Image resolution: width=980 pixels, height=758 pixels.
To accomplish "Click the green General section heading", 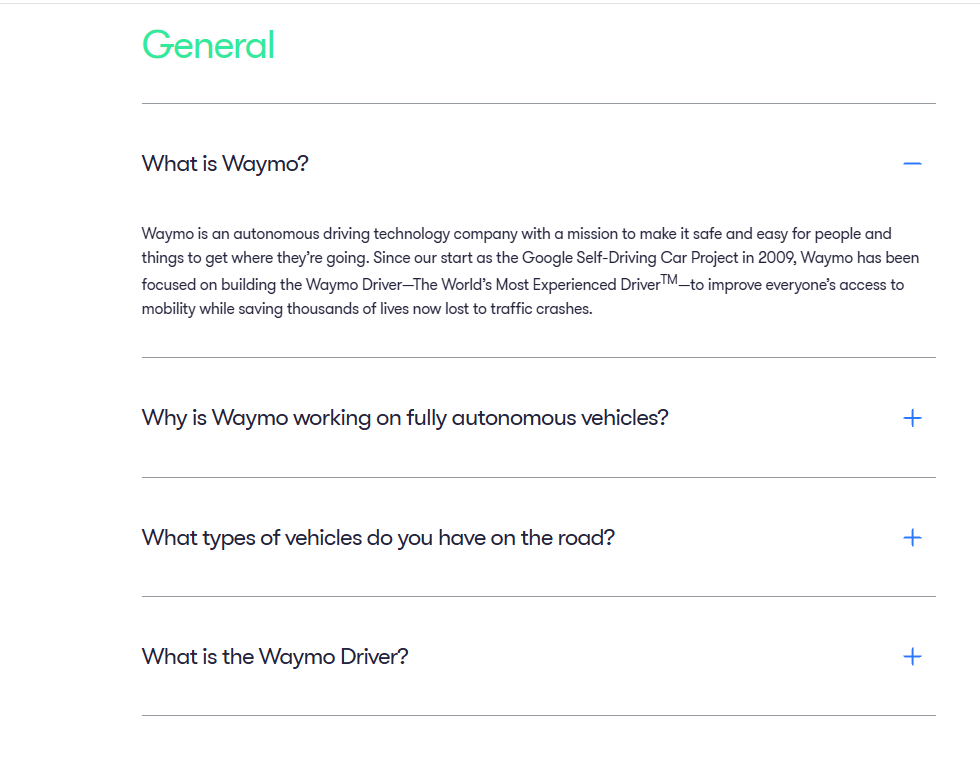I will [208, 45].
